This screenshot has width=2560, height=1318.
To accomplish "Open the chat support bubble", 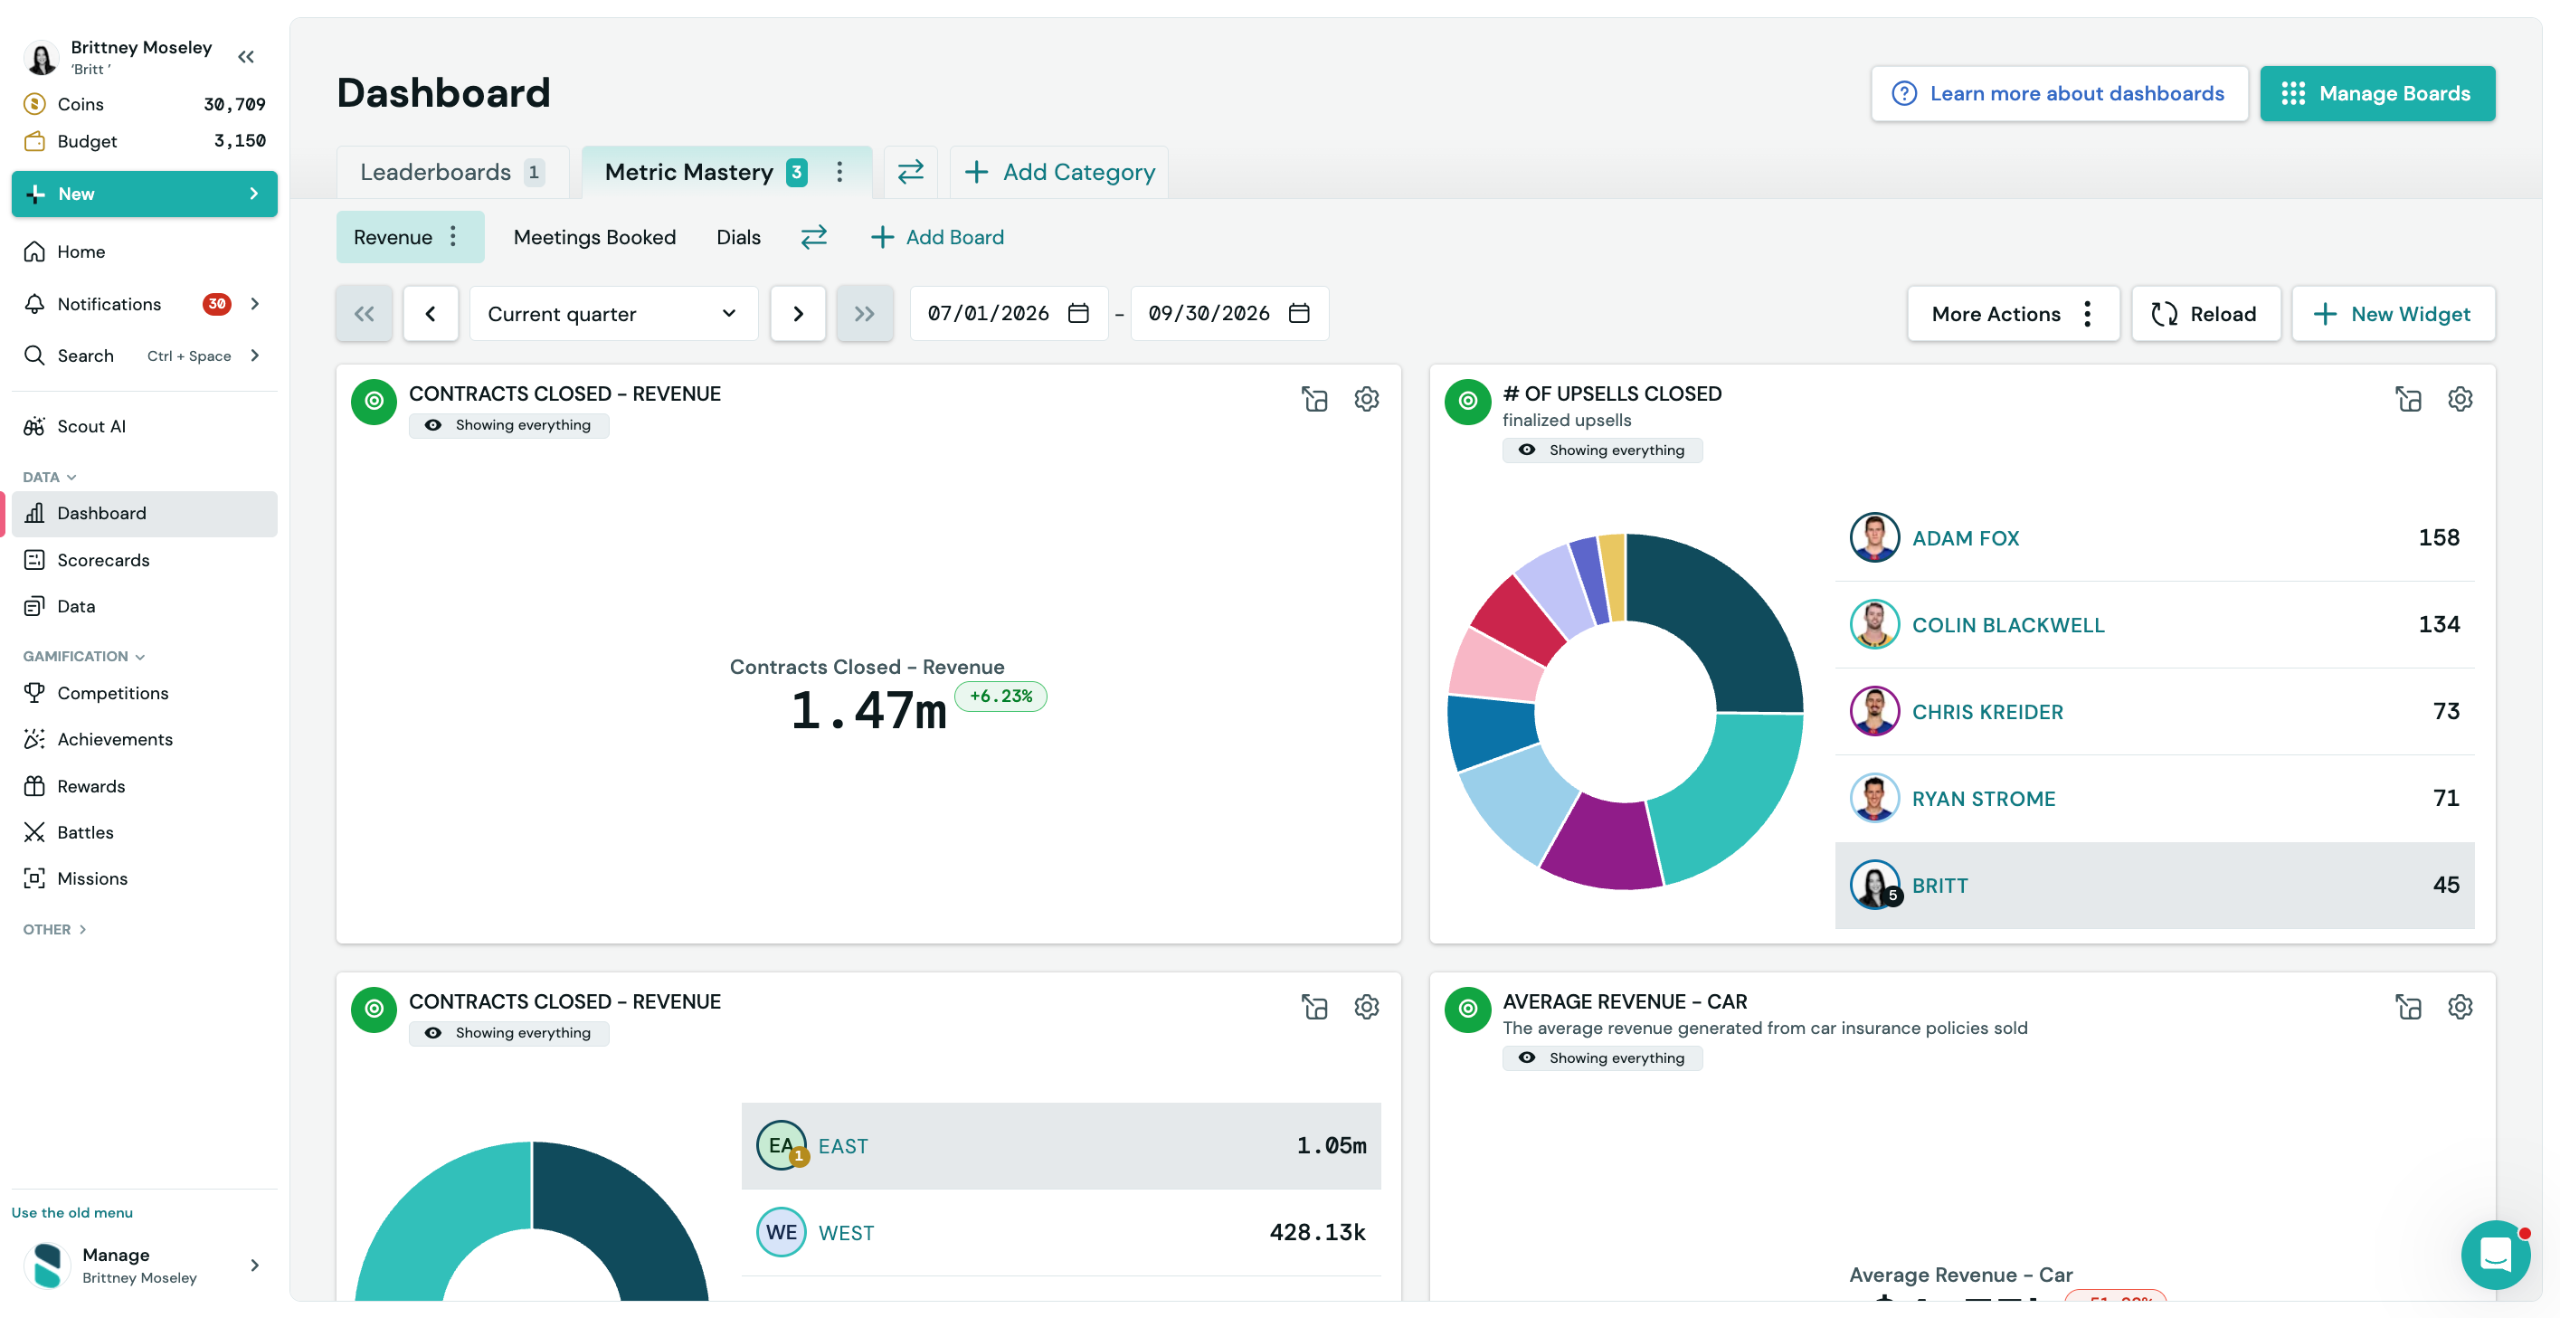I will [x=2495, y=1254].
